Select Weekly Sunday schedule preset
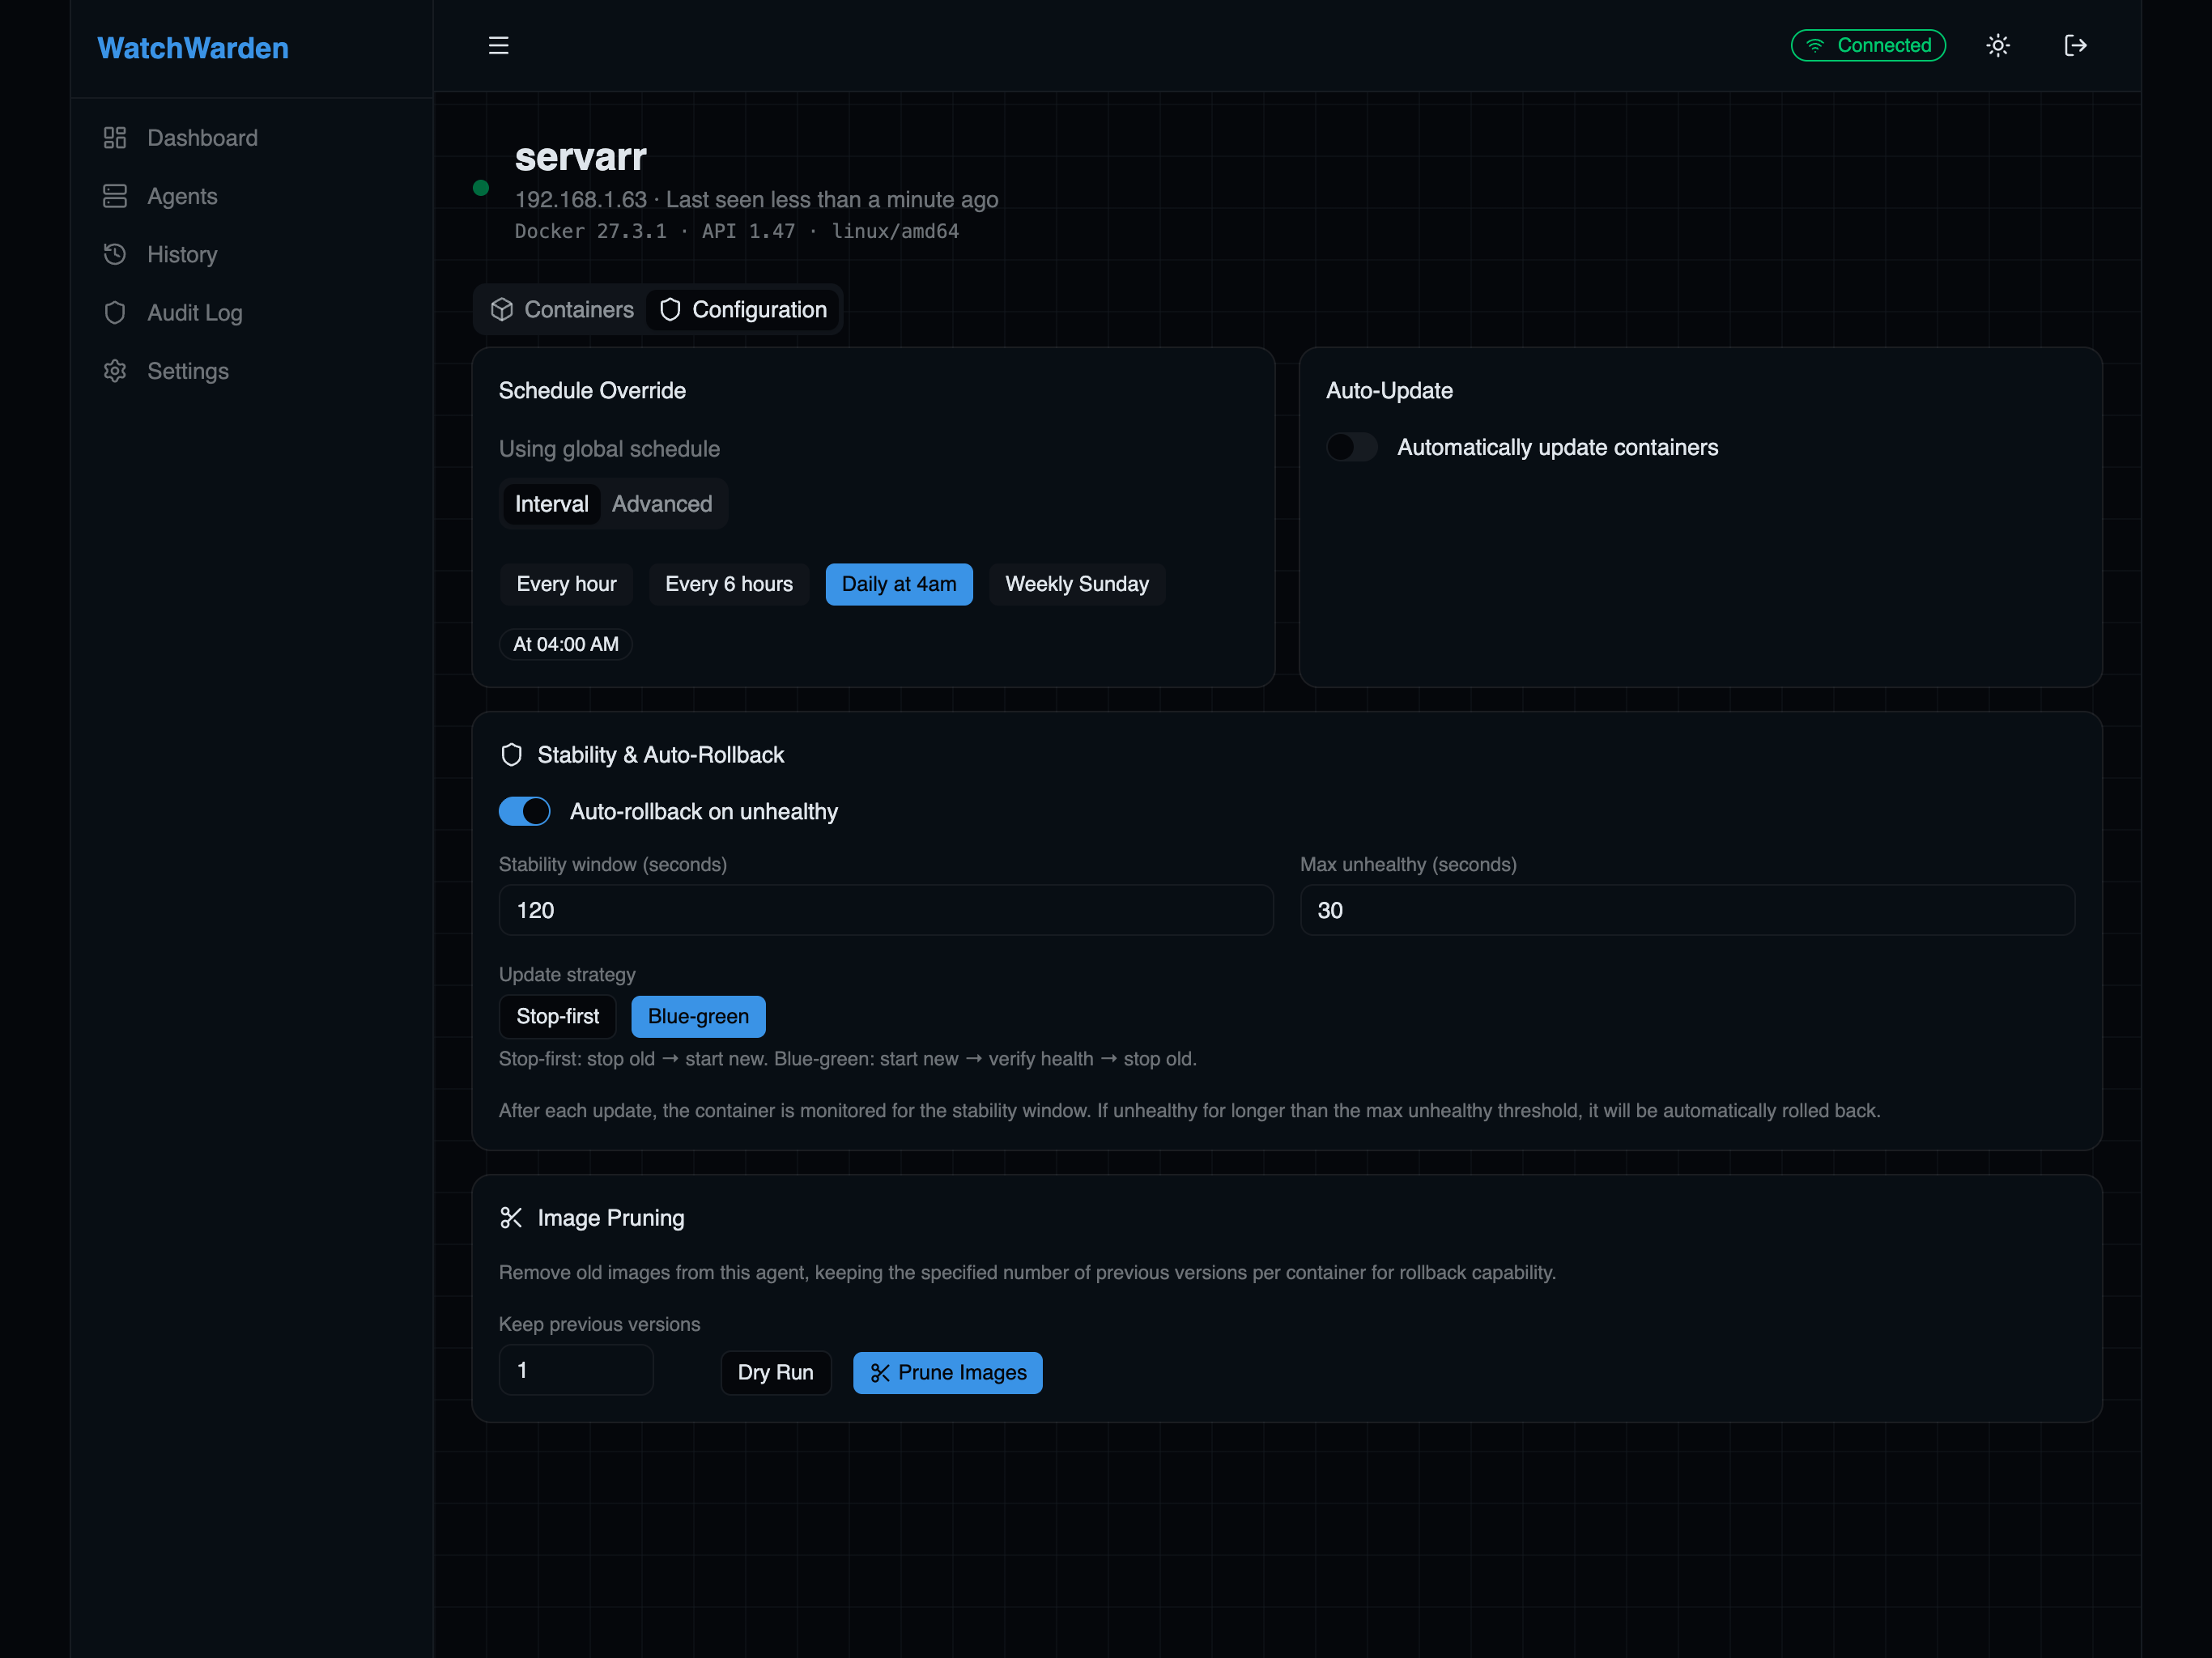 tap(1076, 584)
